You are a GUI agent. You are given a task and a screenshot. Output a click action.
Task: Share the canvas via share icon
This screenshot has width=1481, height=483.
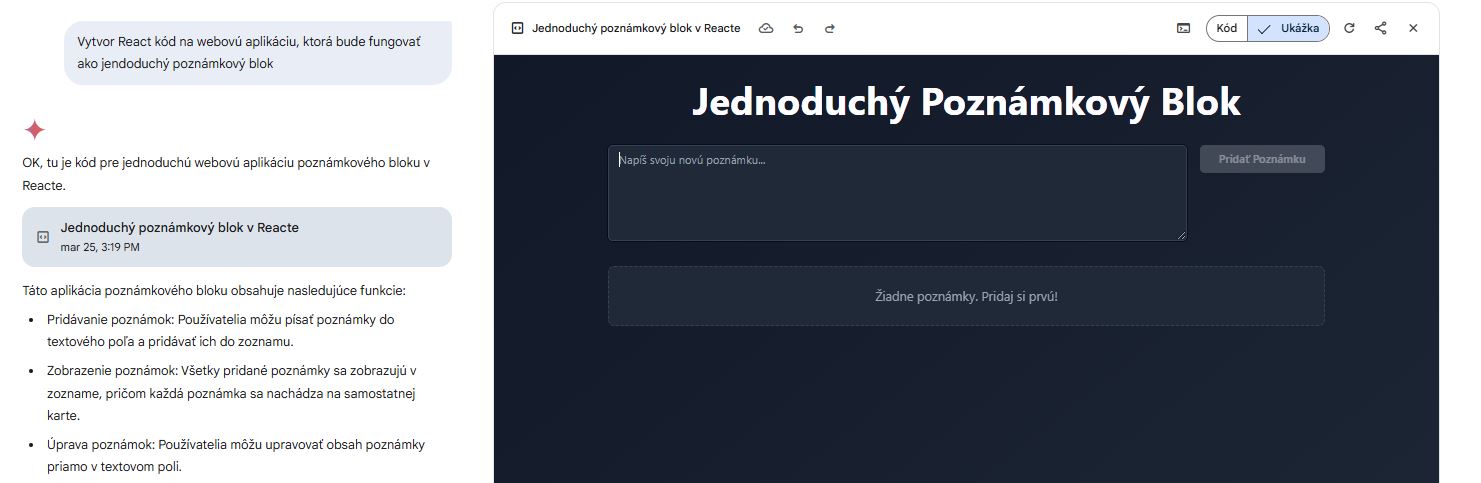1381,29
